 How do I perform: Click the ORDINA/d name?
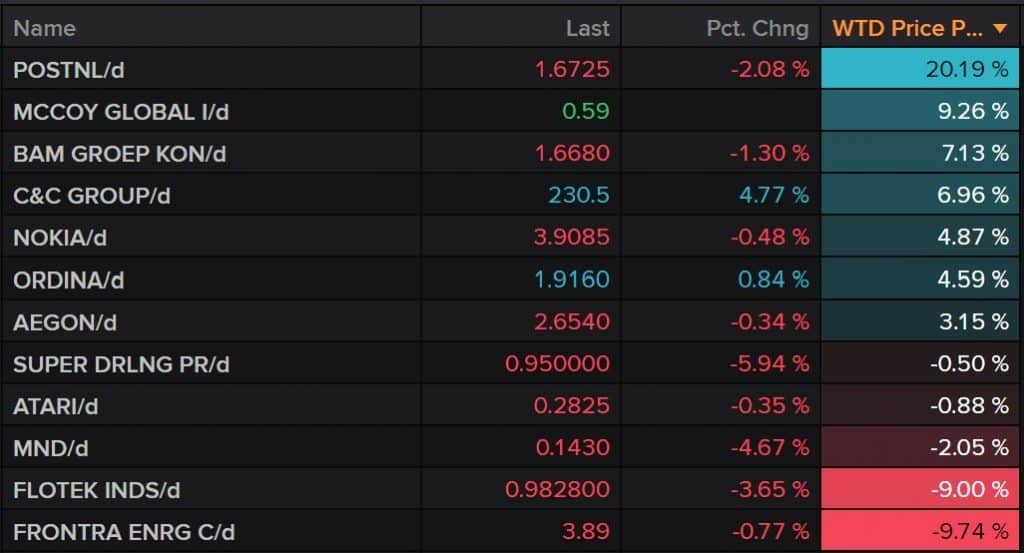69,280
